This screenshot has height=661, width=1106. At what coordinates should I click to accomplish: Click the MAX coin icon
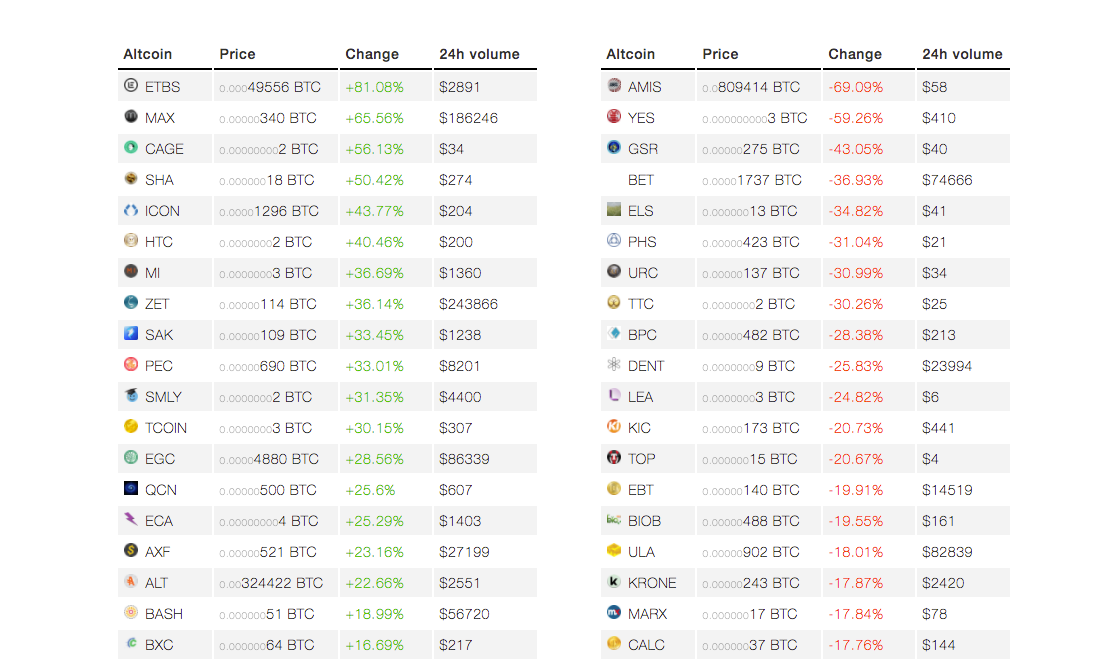pyautogui.click(x=130, y=117)
